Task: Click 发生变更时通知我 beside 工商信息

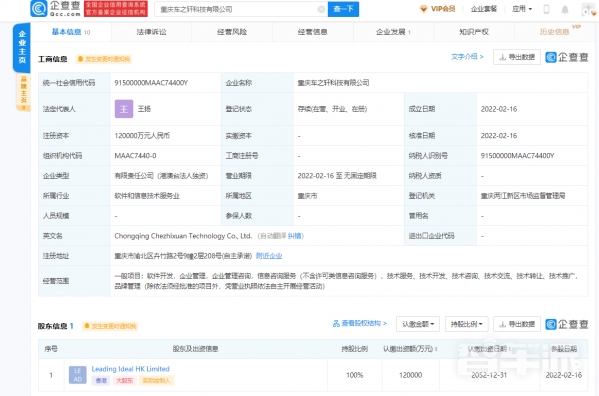Action: (x=104, y=59)
